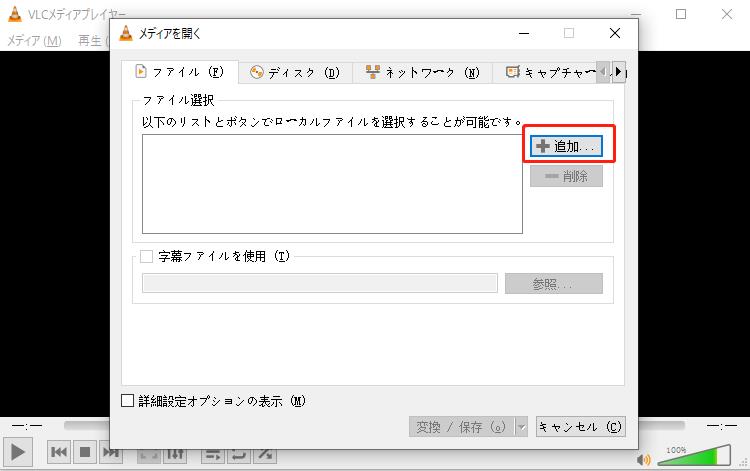Image resolution: width=750 pixels, height=471 pixels.
Task: Open the dropdown arrow beside 変換 / 保存
Action: coord(521,427)
